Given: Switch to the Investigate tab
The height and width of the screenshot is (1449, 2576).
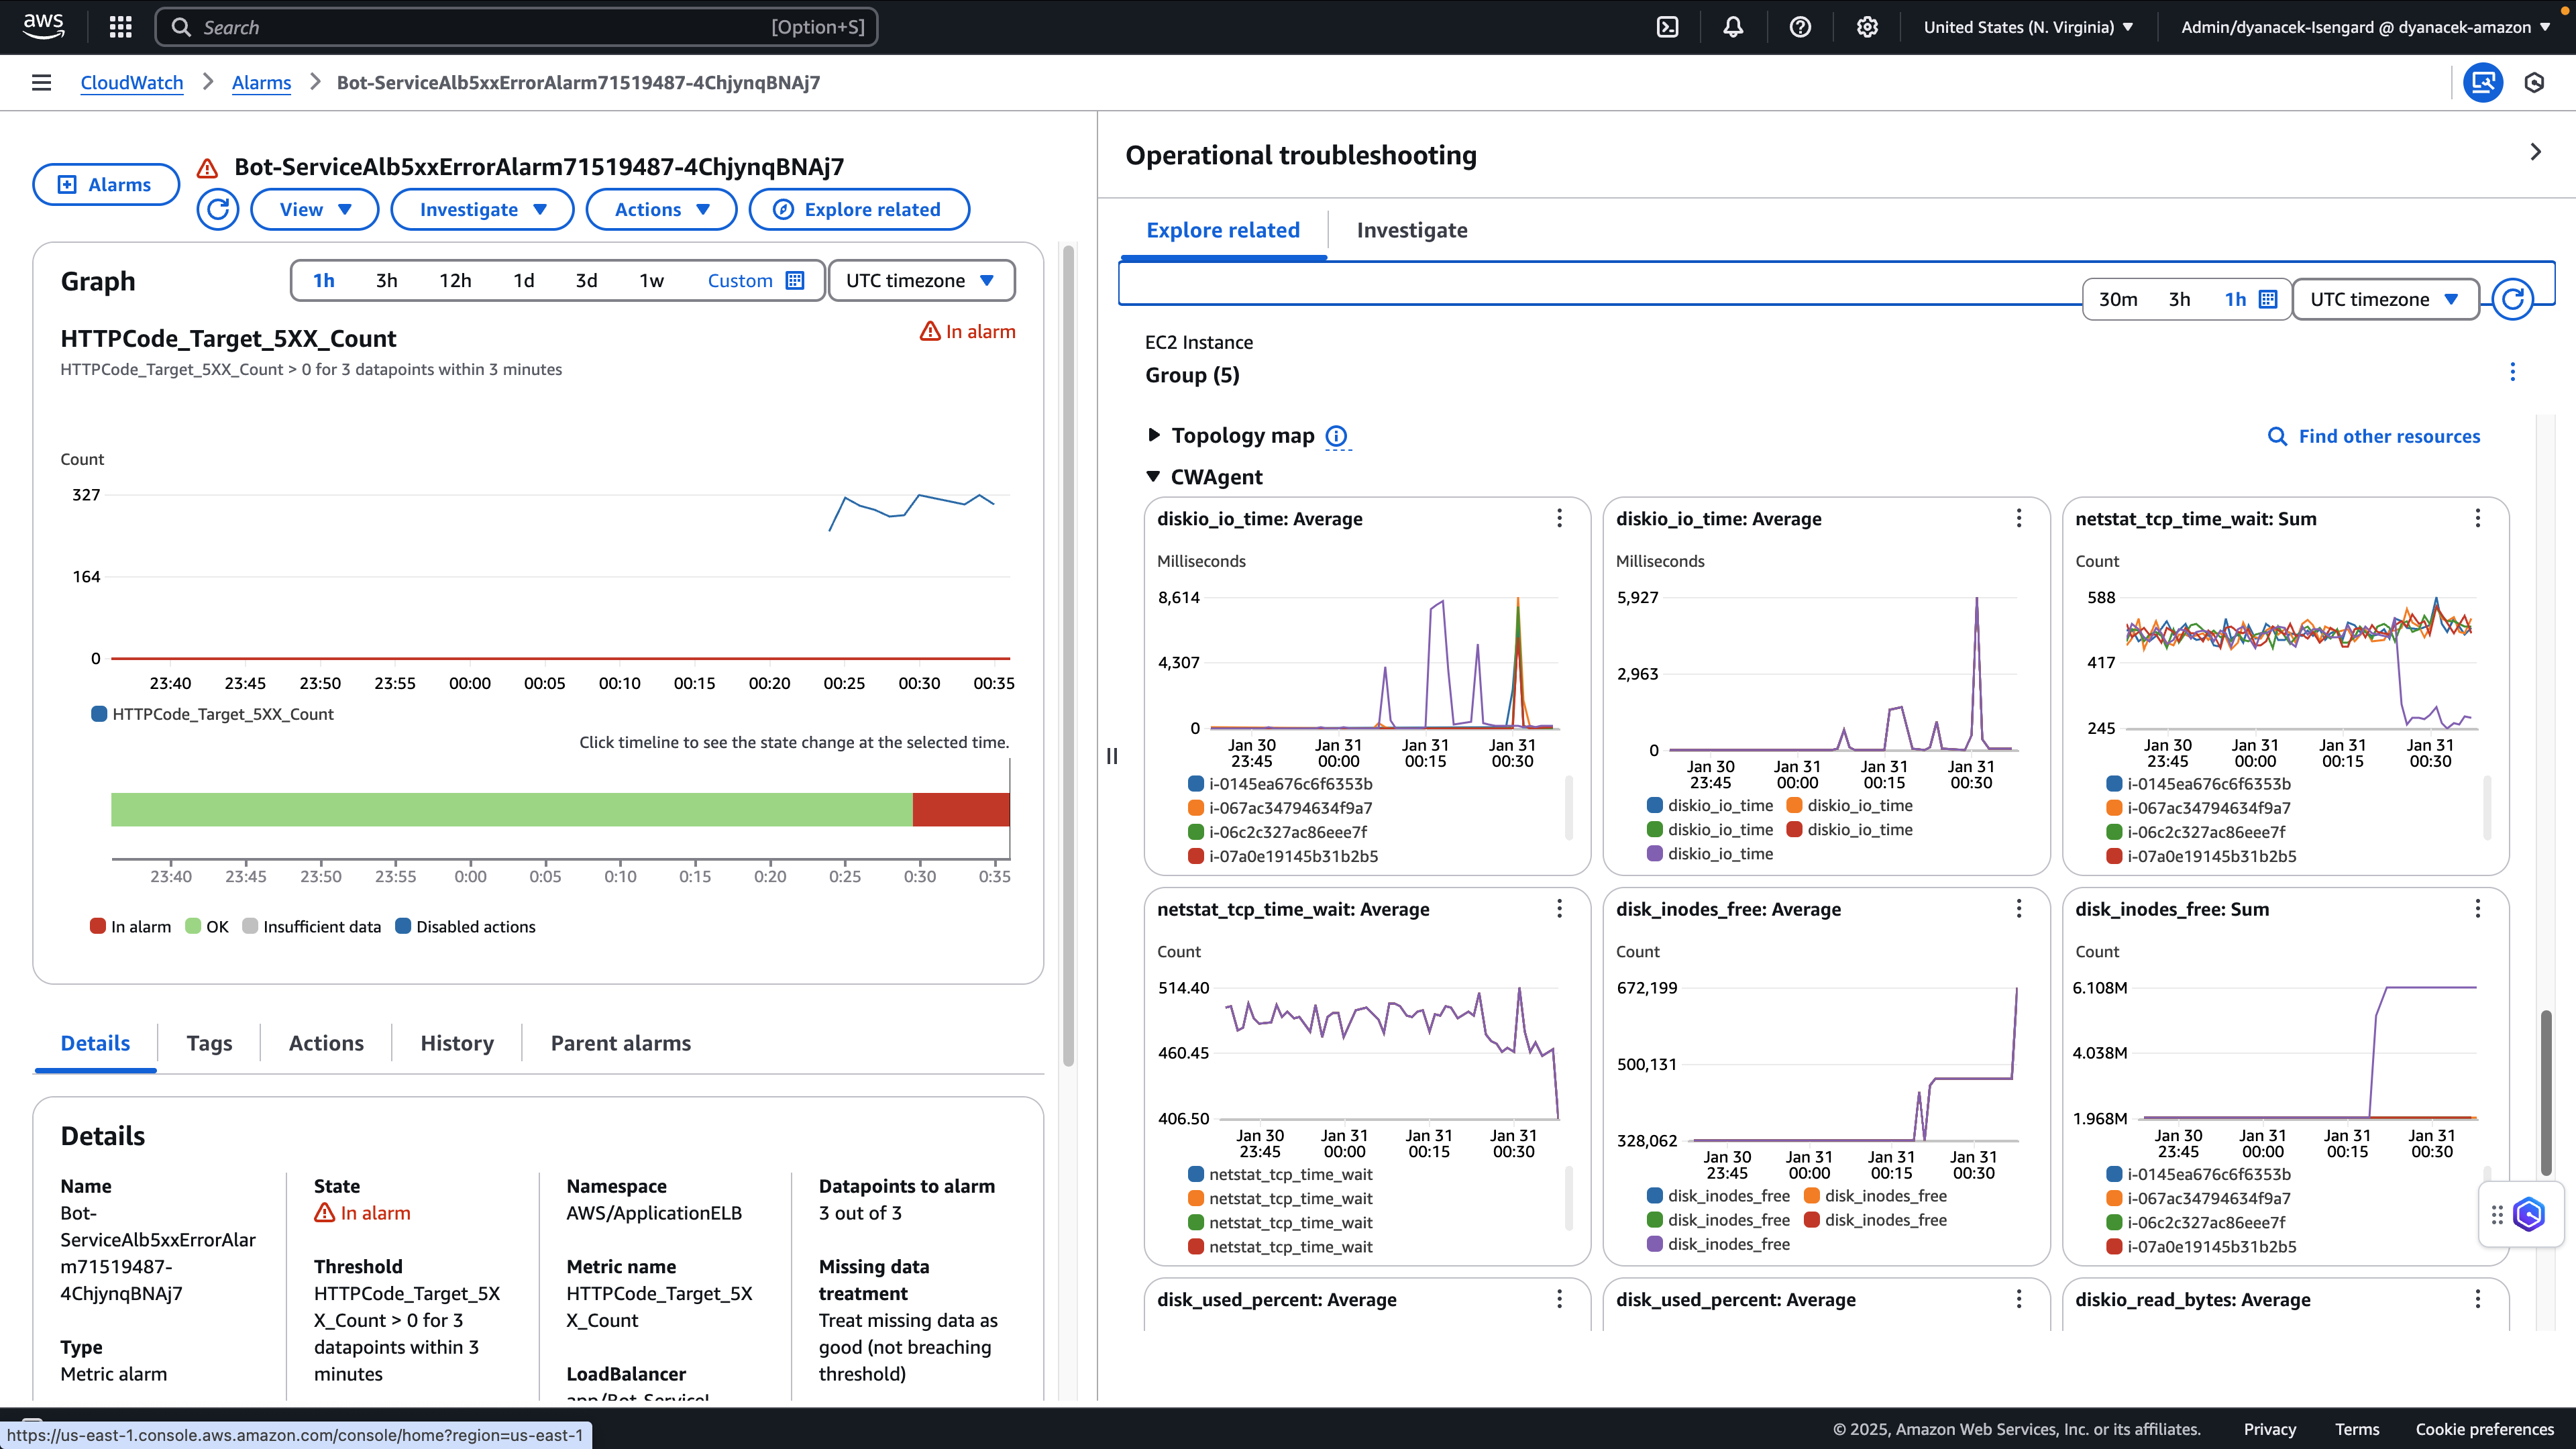Looking at the screenshot, I should click(x=1412, y=230).
